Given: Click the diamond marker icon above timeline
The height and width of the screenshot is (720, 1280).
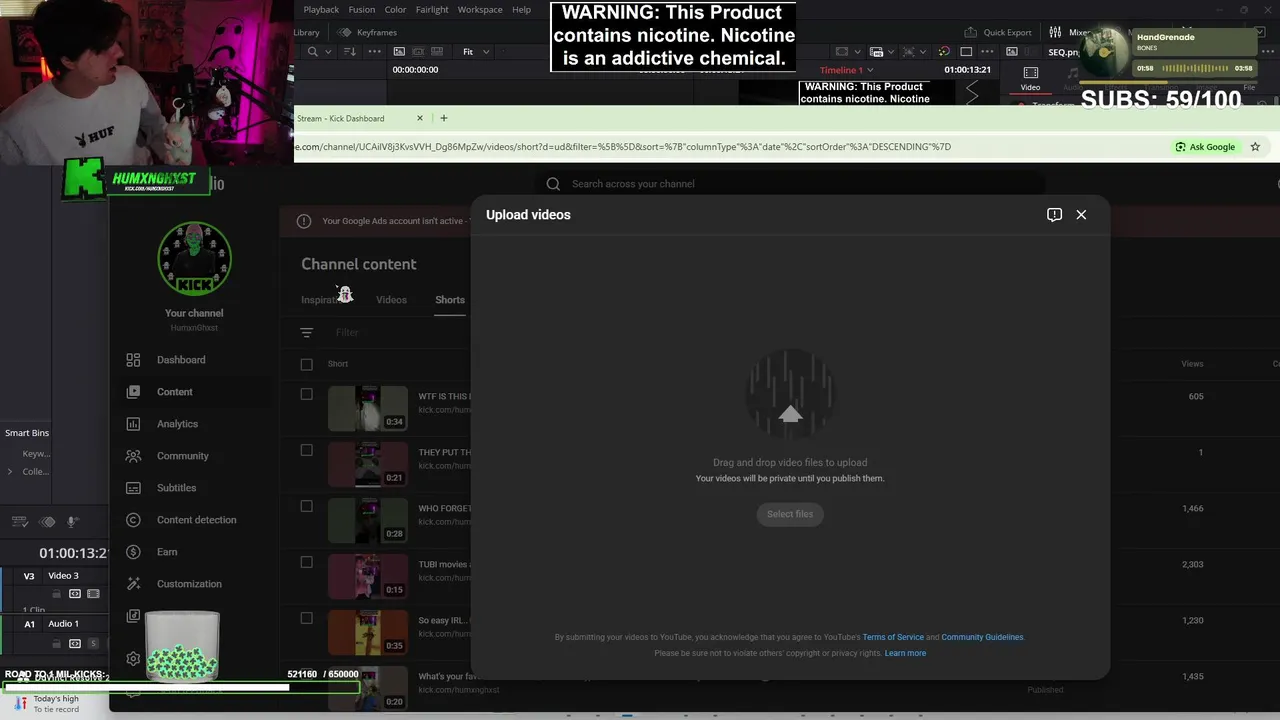Looking at the screenshot, I should tap(47, 522).
